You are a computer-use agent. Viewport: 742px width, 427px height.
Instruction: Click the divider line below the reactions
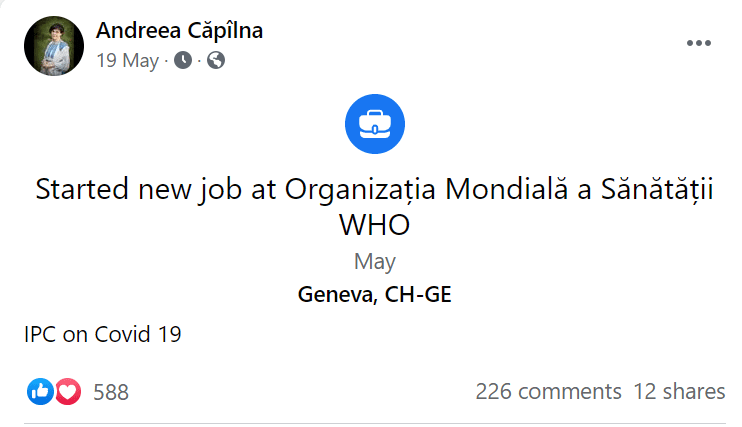pos(374,422)
